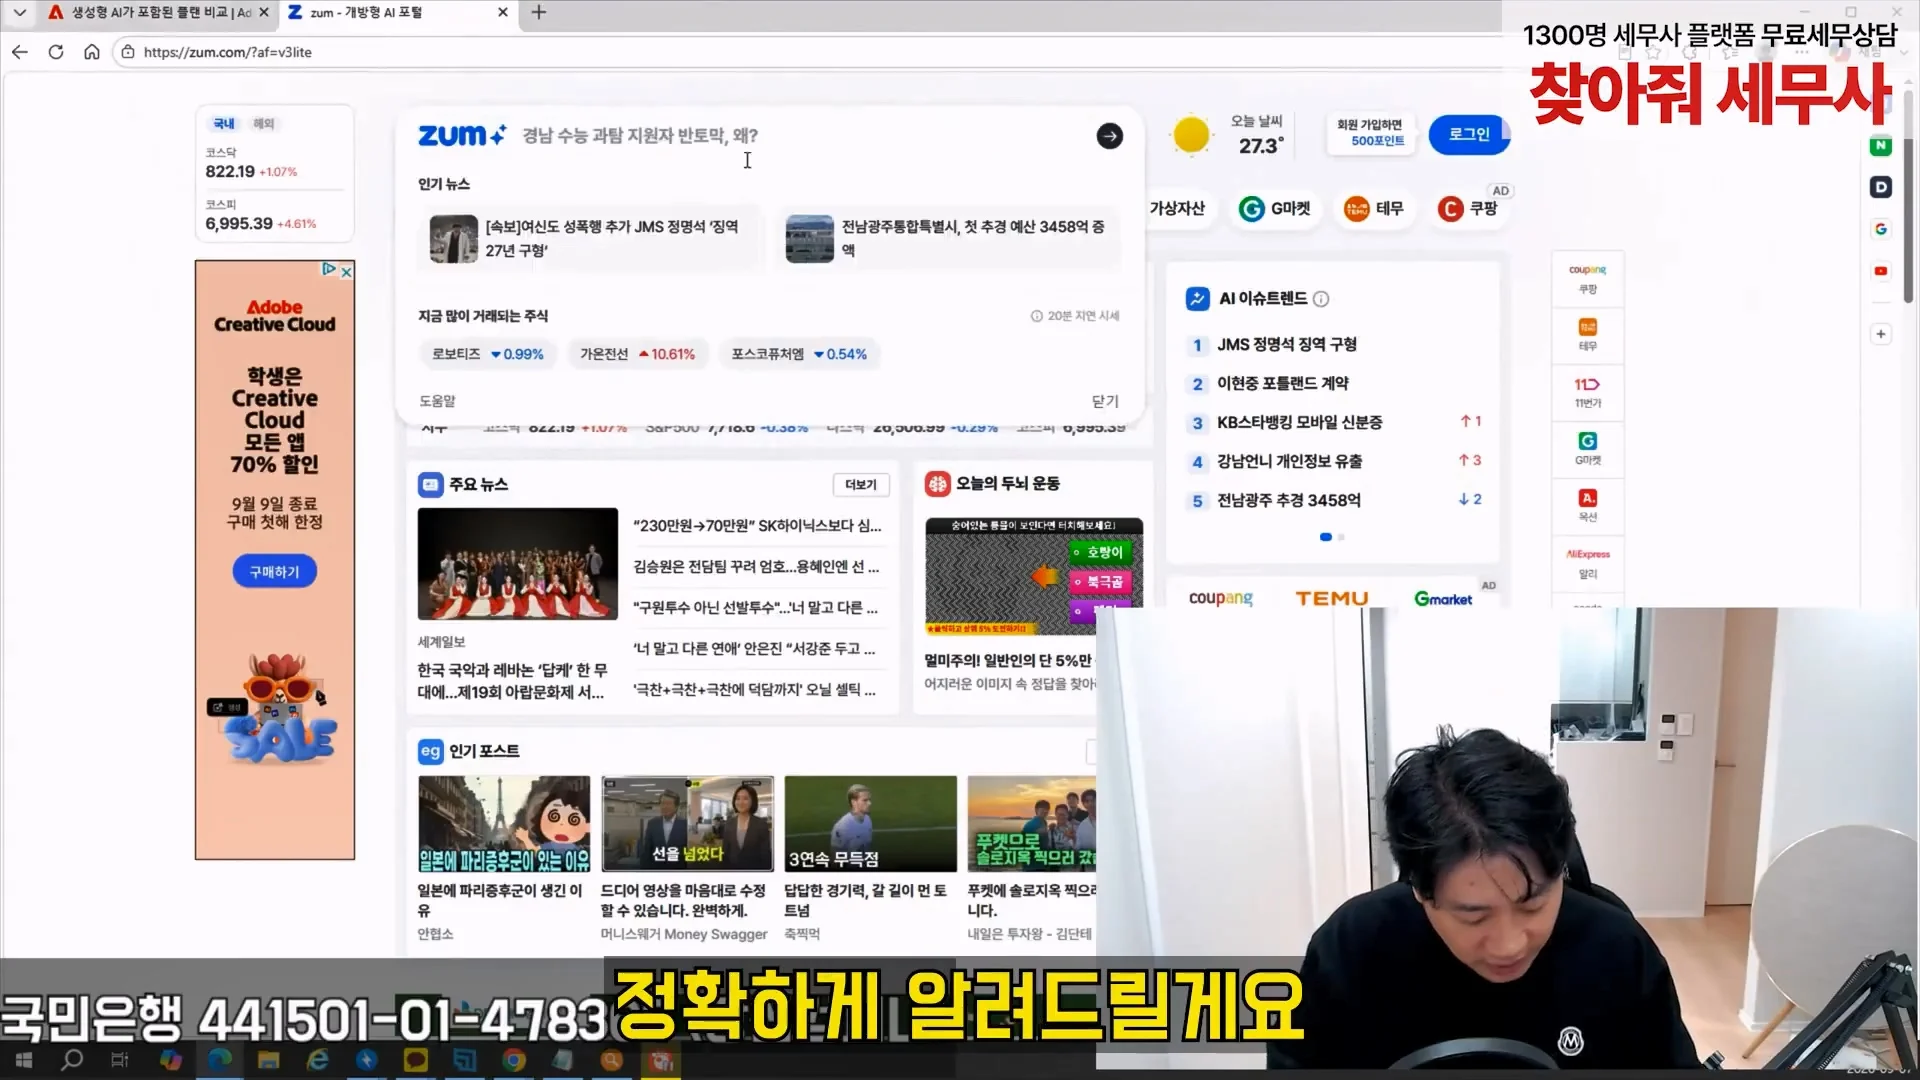Switch to the 해외 market tab
The height and width of the screenshot is (1080, 1920).
[263, 124]
